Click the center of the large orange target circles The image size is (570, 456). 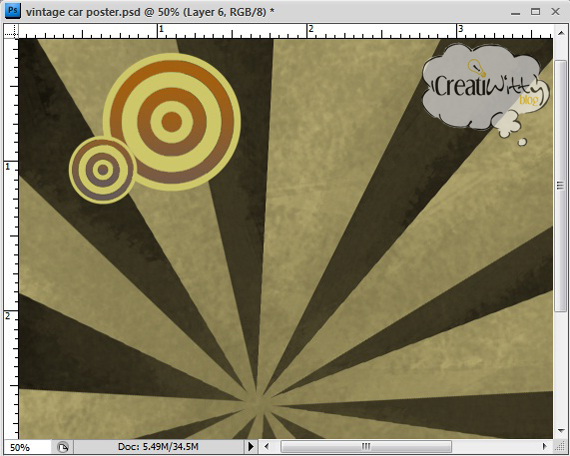(x=172, y=122)
